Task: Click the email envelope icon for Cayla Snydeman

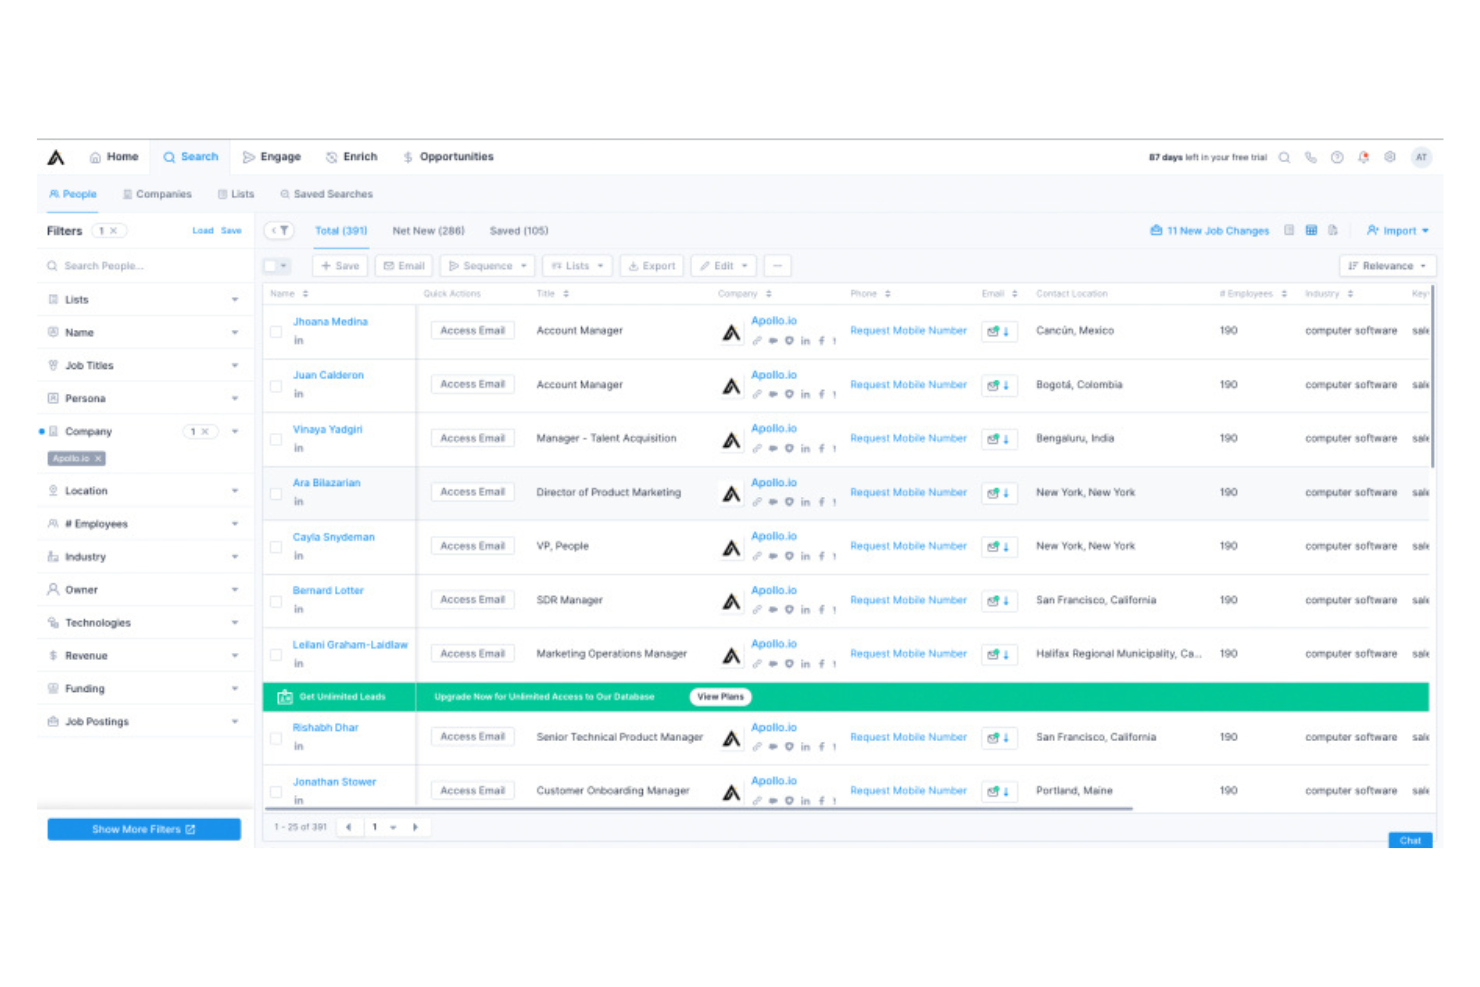Action: 995,546
